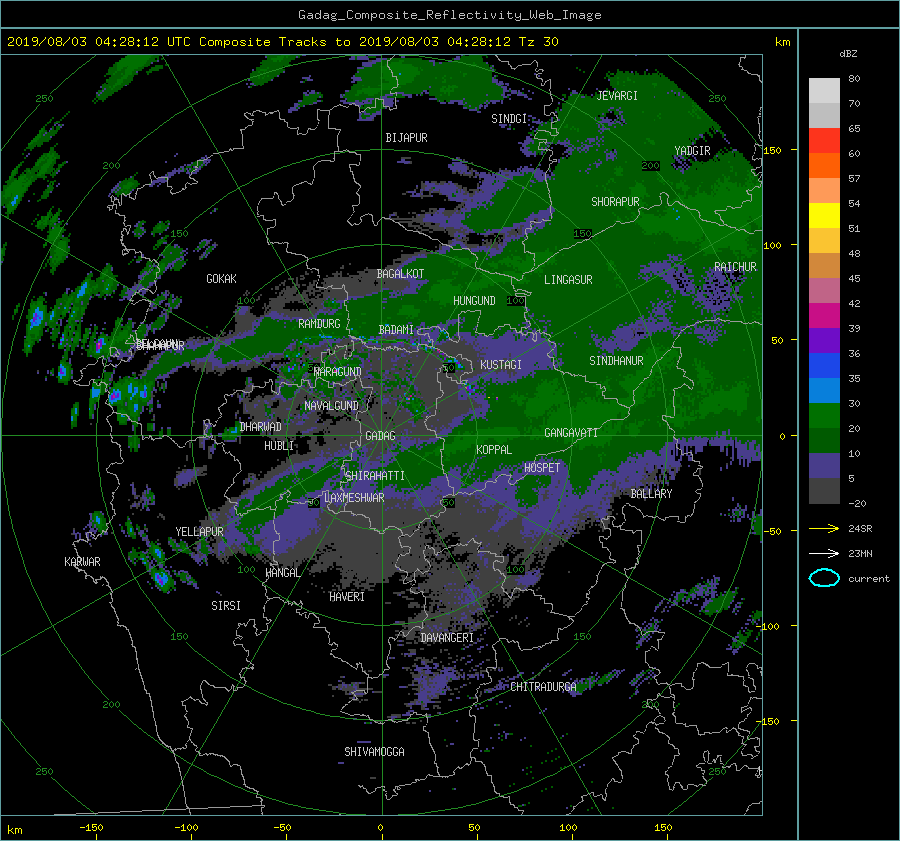Click the GANGAVATI city label

coord(571,433)
